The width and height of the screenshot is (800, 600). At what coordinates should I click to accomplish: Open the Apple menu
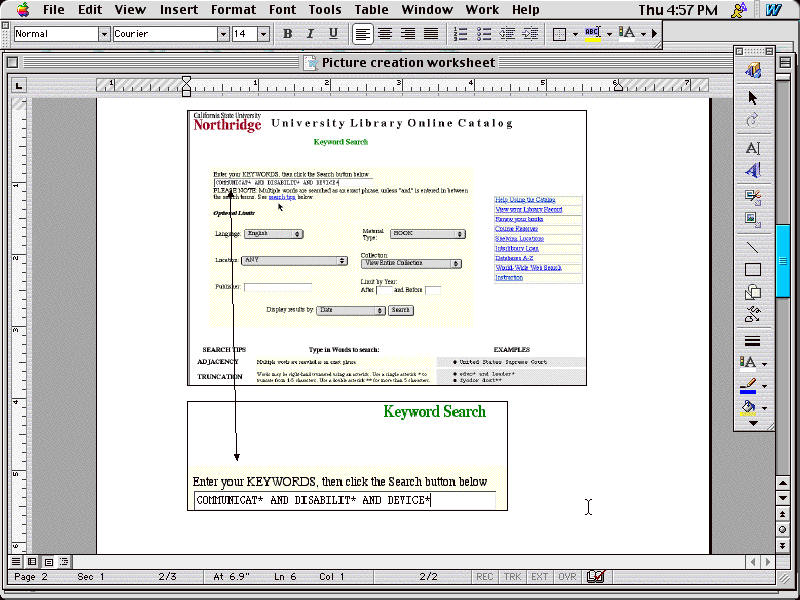(22, 9)
